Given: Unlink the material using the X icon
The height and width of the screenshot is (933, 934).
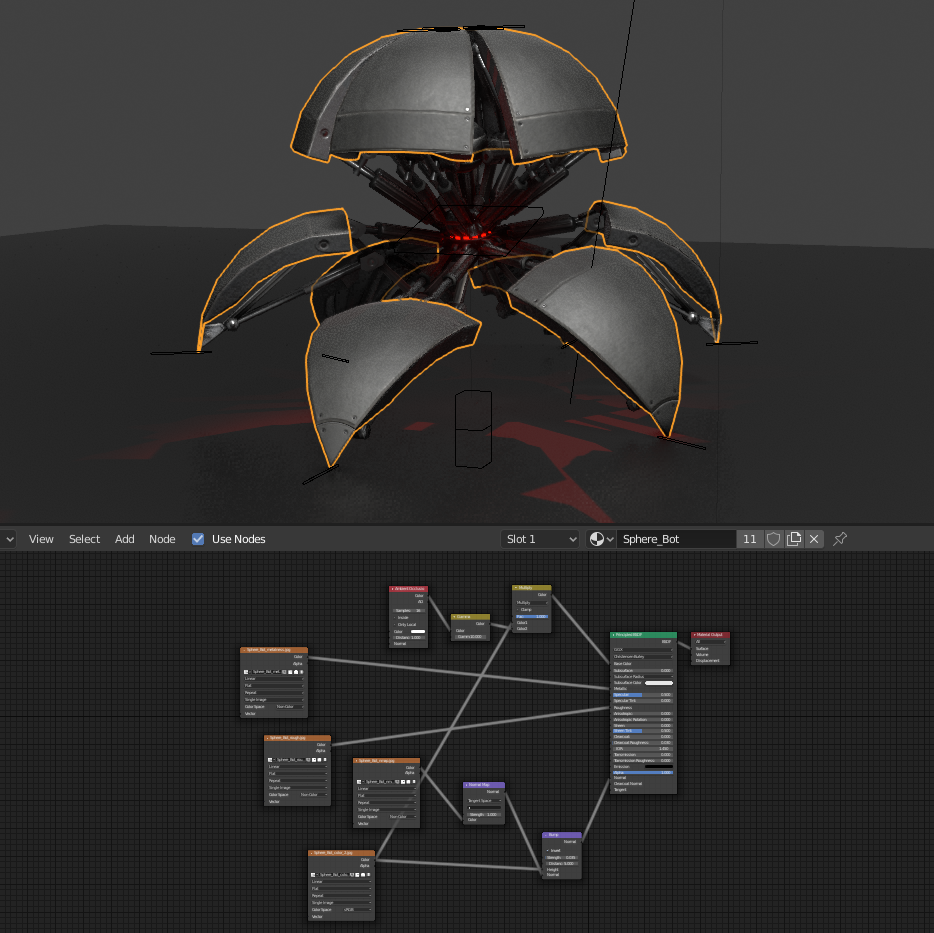Looking at the screenshot, I should [x=813, y=539].
